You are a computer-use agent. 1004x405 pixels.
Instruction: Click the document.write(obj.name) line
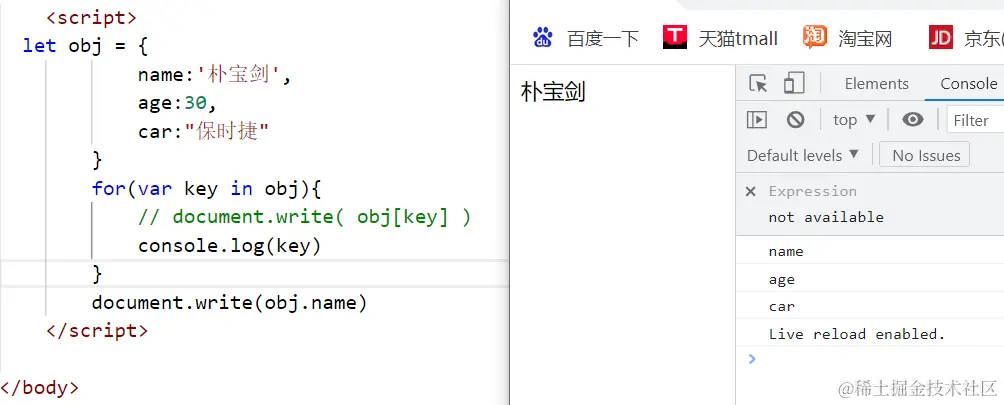(x=229, y=303)
